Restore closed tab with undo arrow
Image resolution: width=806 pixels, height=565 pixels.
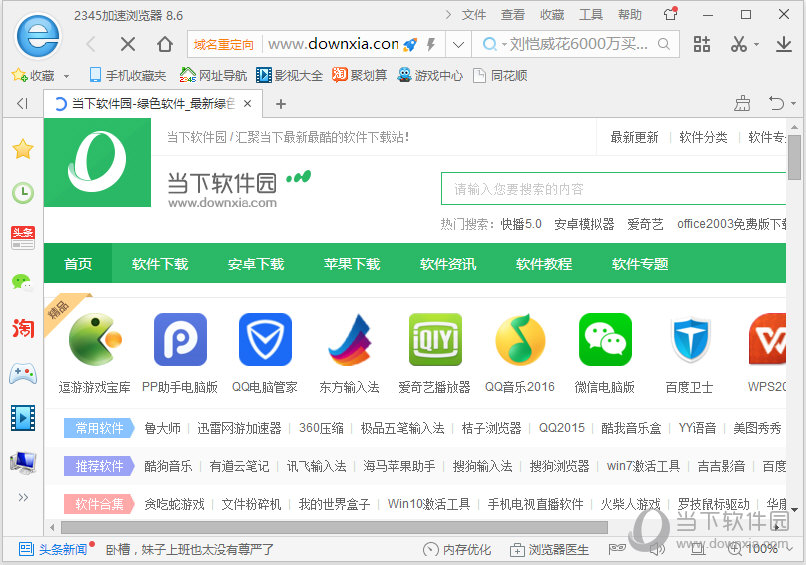776,104
